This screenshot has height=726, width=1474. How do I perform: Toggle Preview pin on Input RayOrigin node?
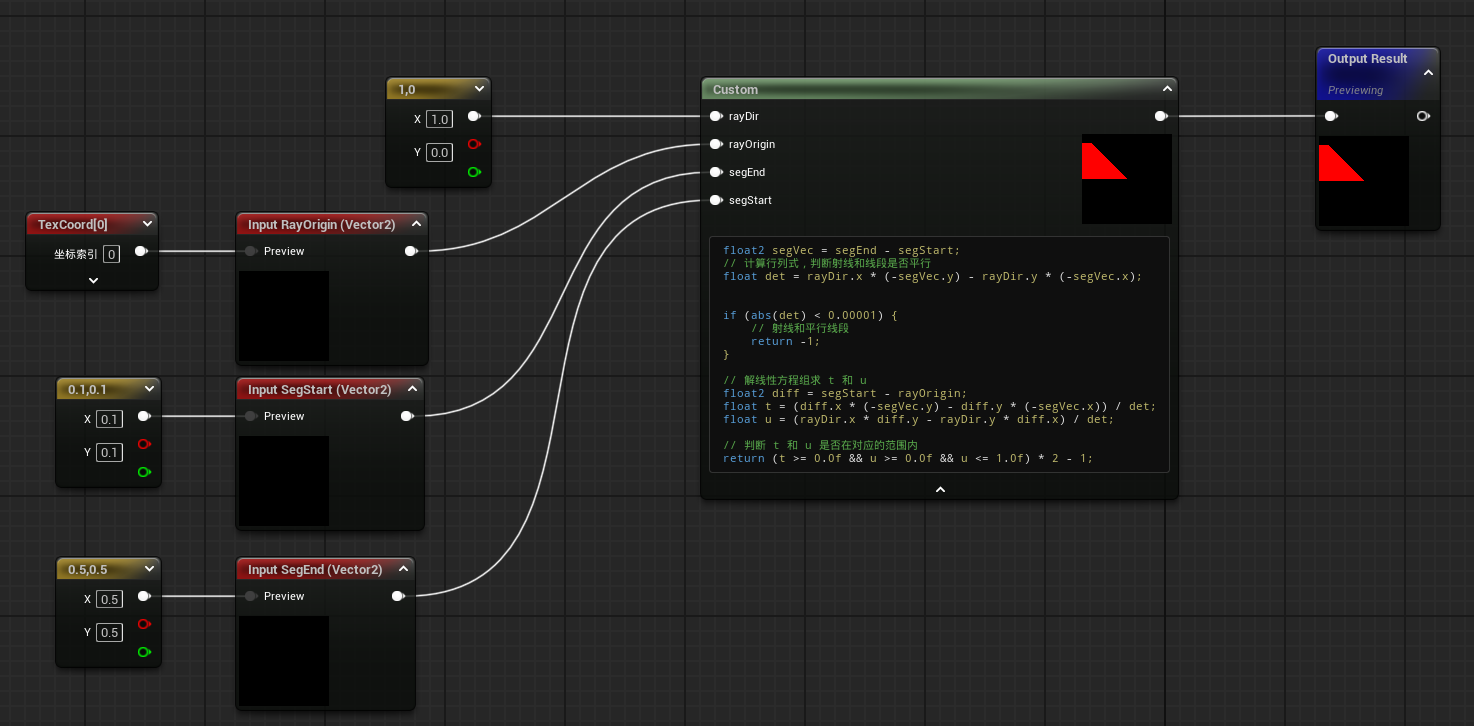pyautogui.click(x=251, y=252)
